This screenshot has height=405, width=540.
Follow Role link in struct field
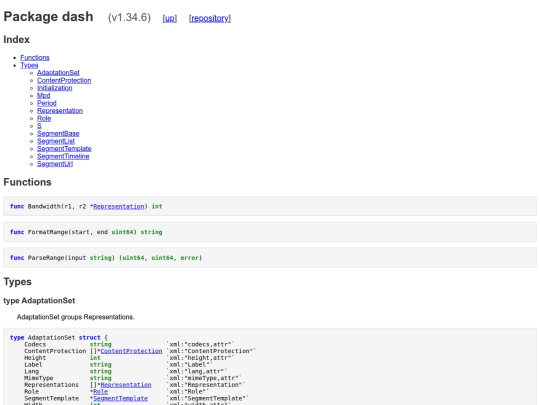pyautogui.click(x=100, y=392)
